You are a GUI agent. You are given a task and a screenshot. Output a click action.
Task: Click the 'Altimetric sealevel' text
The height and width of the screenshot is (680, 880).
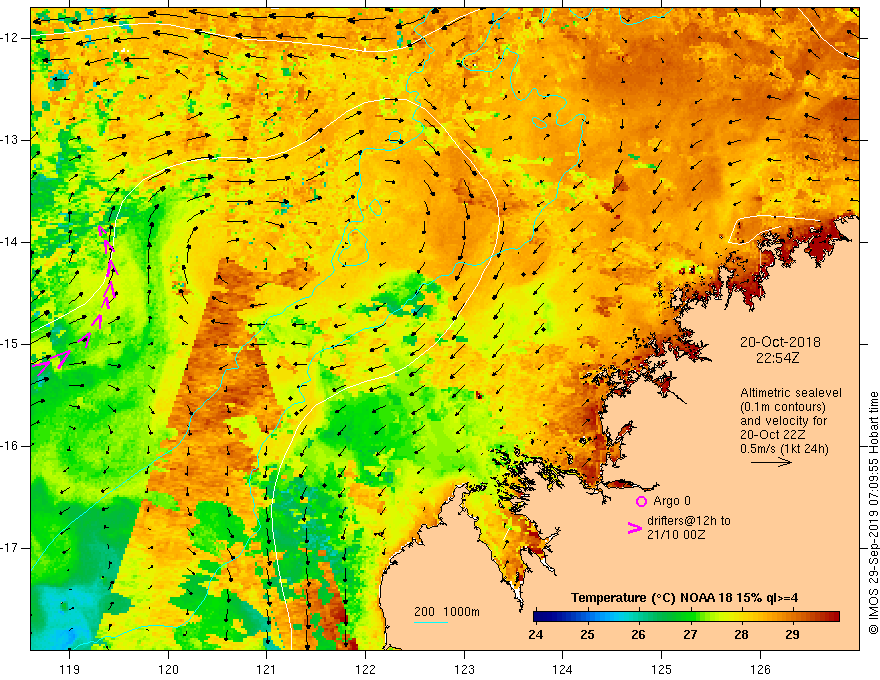point(791,393)
